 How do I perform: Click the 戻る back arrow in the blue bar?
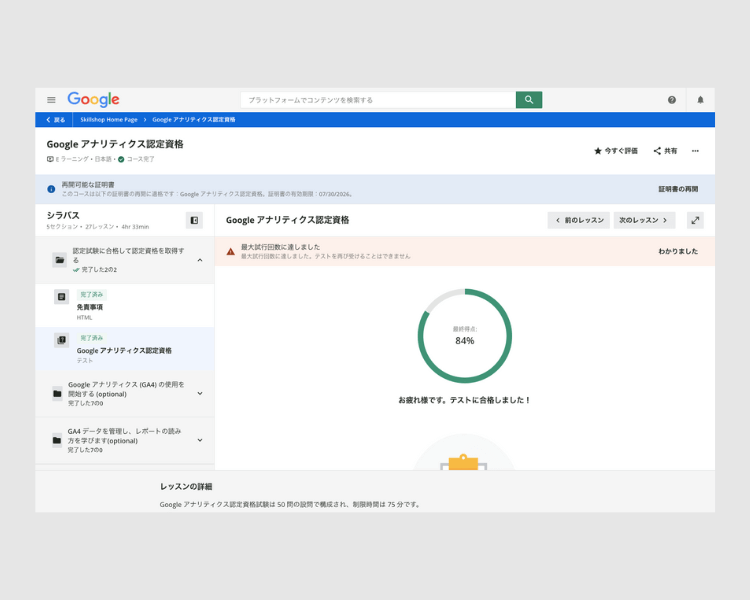(55, 120)
